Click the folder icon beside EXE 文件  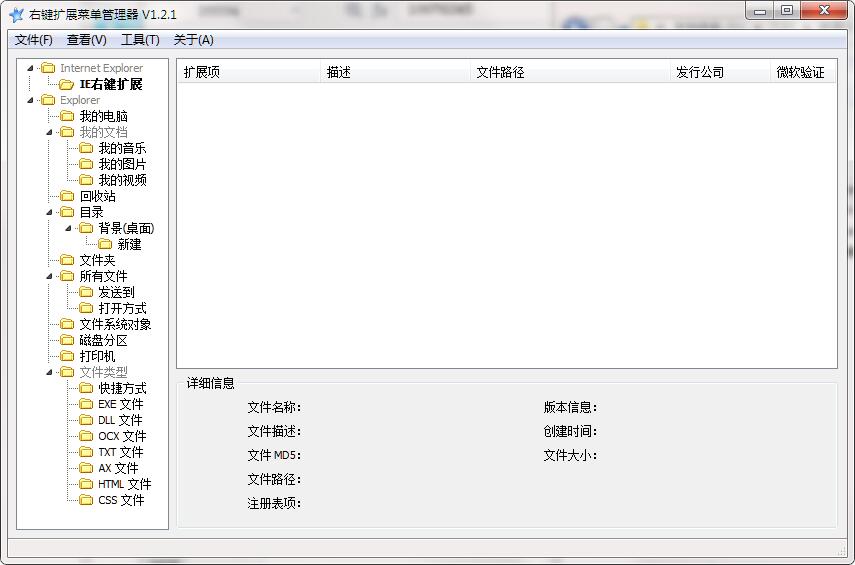[86, 404]
